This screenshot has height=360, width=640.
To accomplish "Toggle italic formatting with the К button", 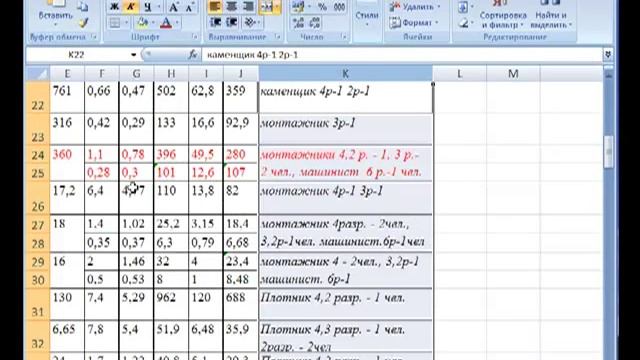I will pyautogui.click(x=131, y=7).
